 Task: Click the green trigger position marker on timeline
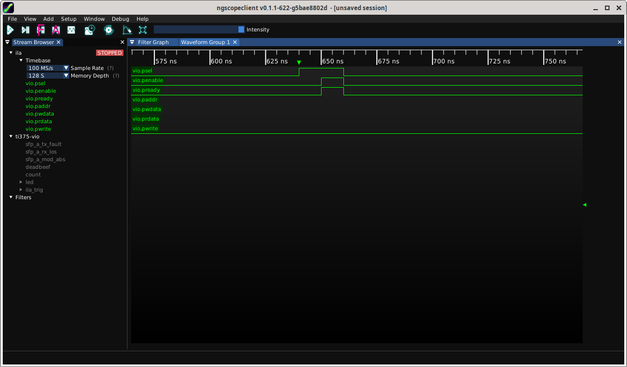(299, 62)
